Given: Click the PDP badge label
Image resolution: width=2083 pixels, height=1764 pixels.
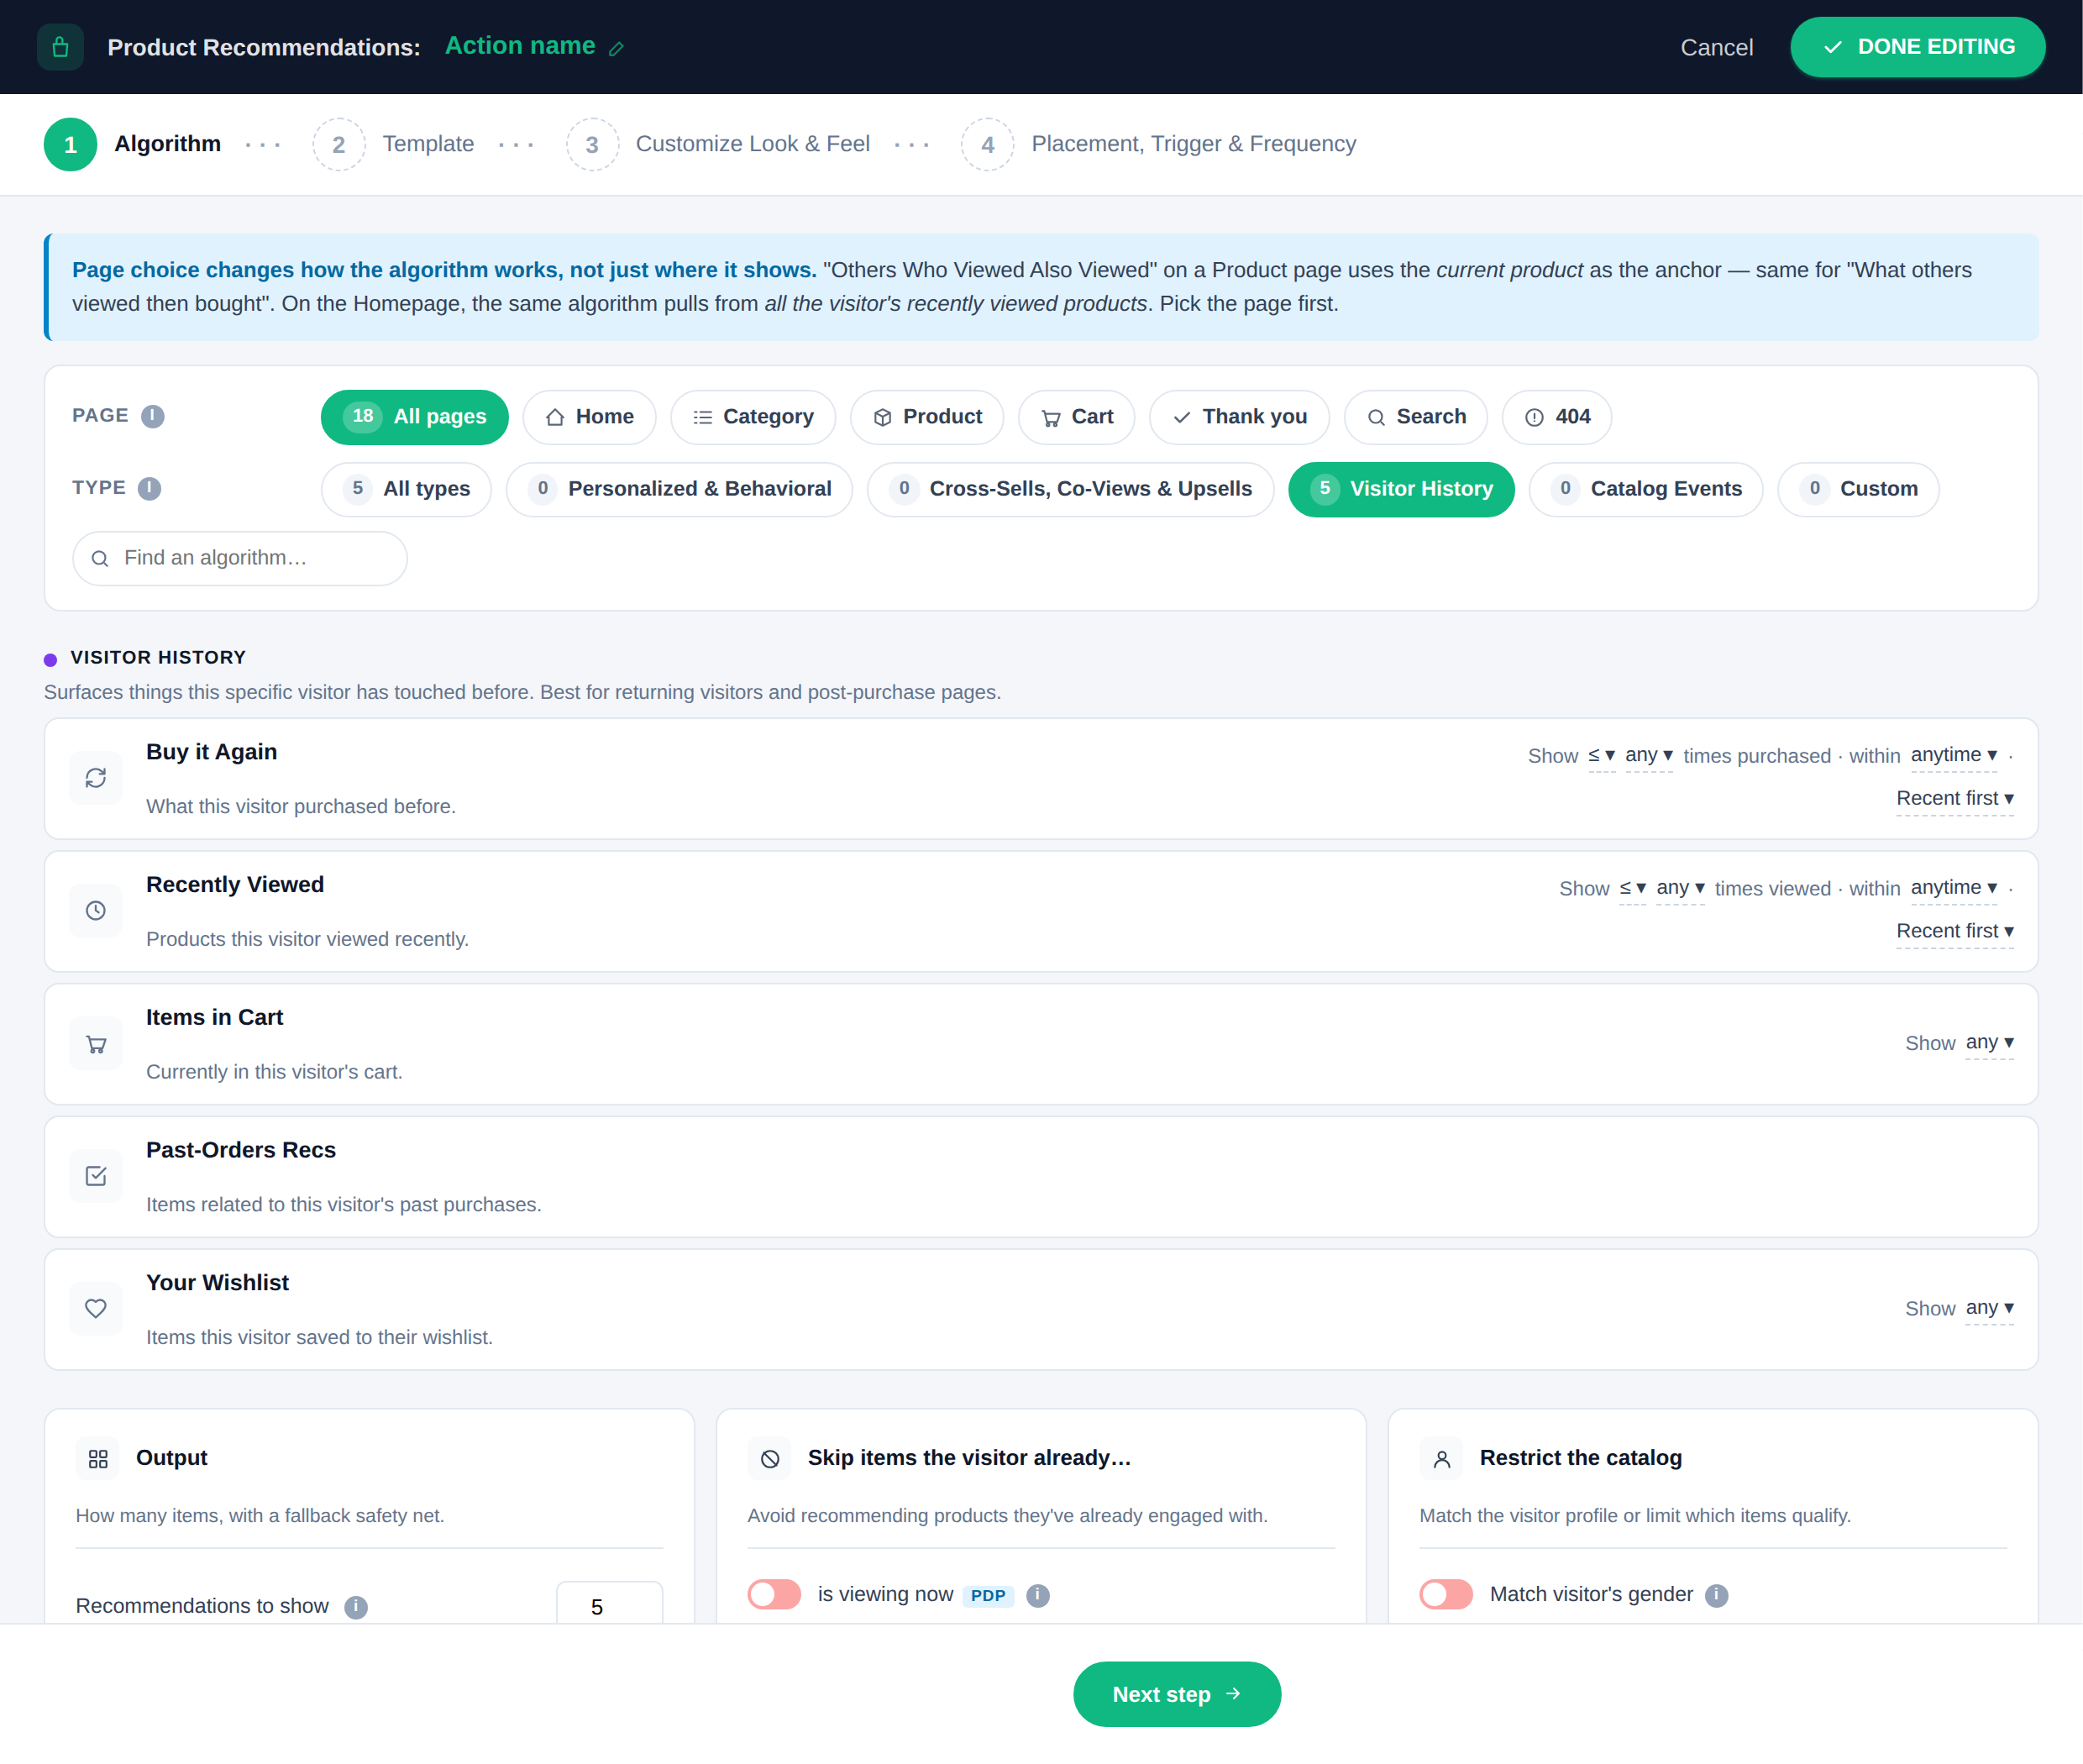Looking at the screenshot, I should click(x=988, y=1595).
